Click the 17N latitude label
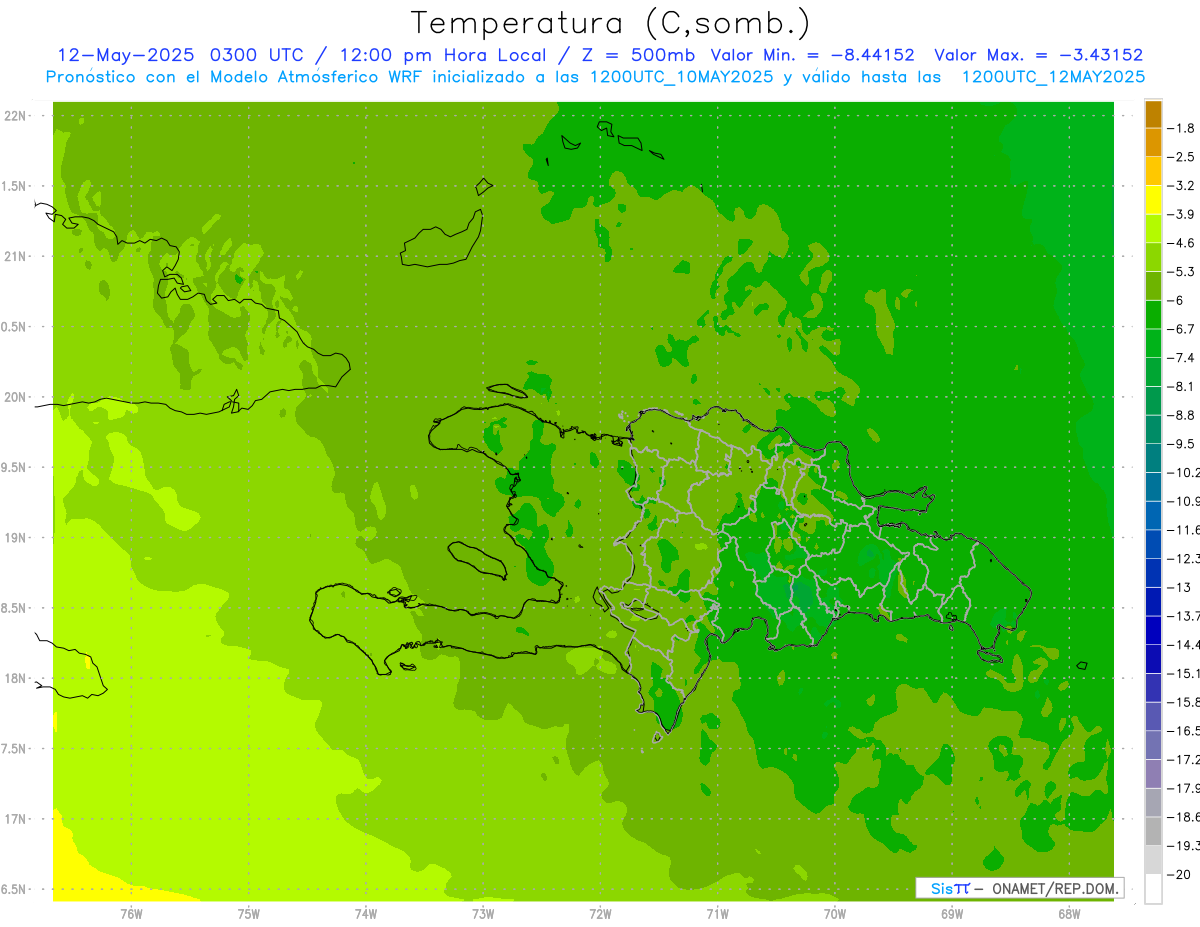Image resolution: width=1200 pixels, height=927 pixels. coord(16,819)
